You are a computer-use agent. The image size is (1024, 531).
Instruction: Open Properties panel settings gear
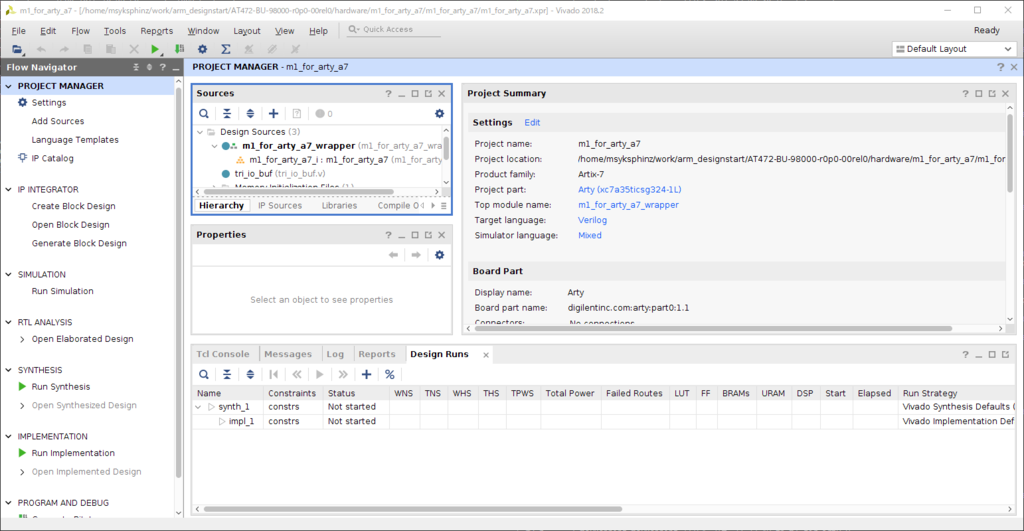440,255
